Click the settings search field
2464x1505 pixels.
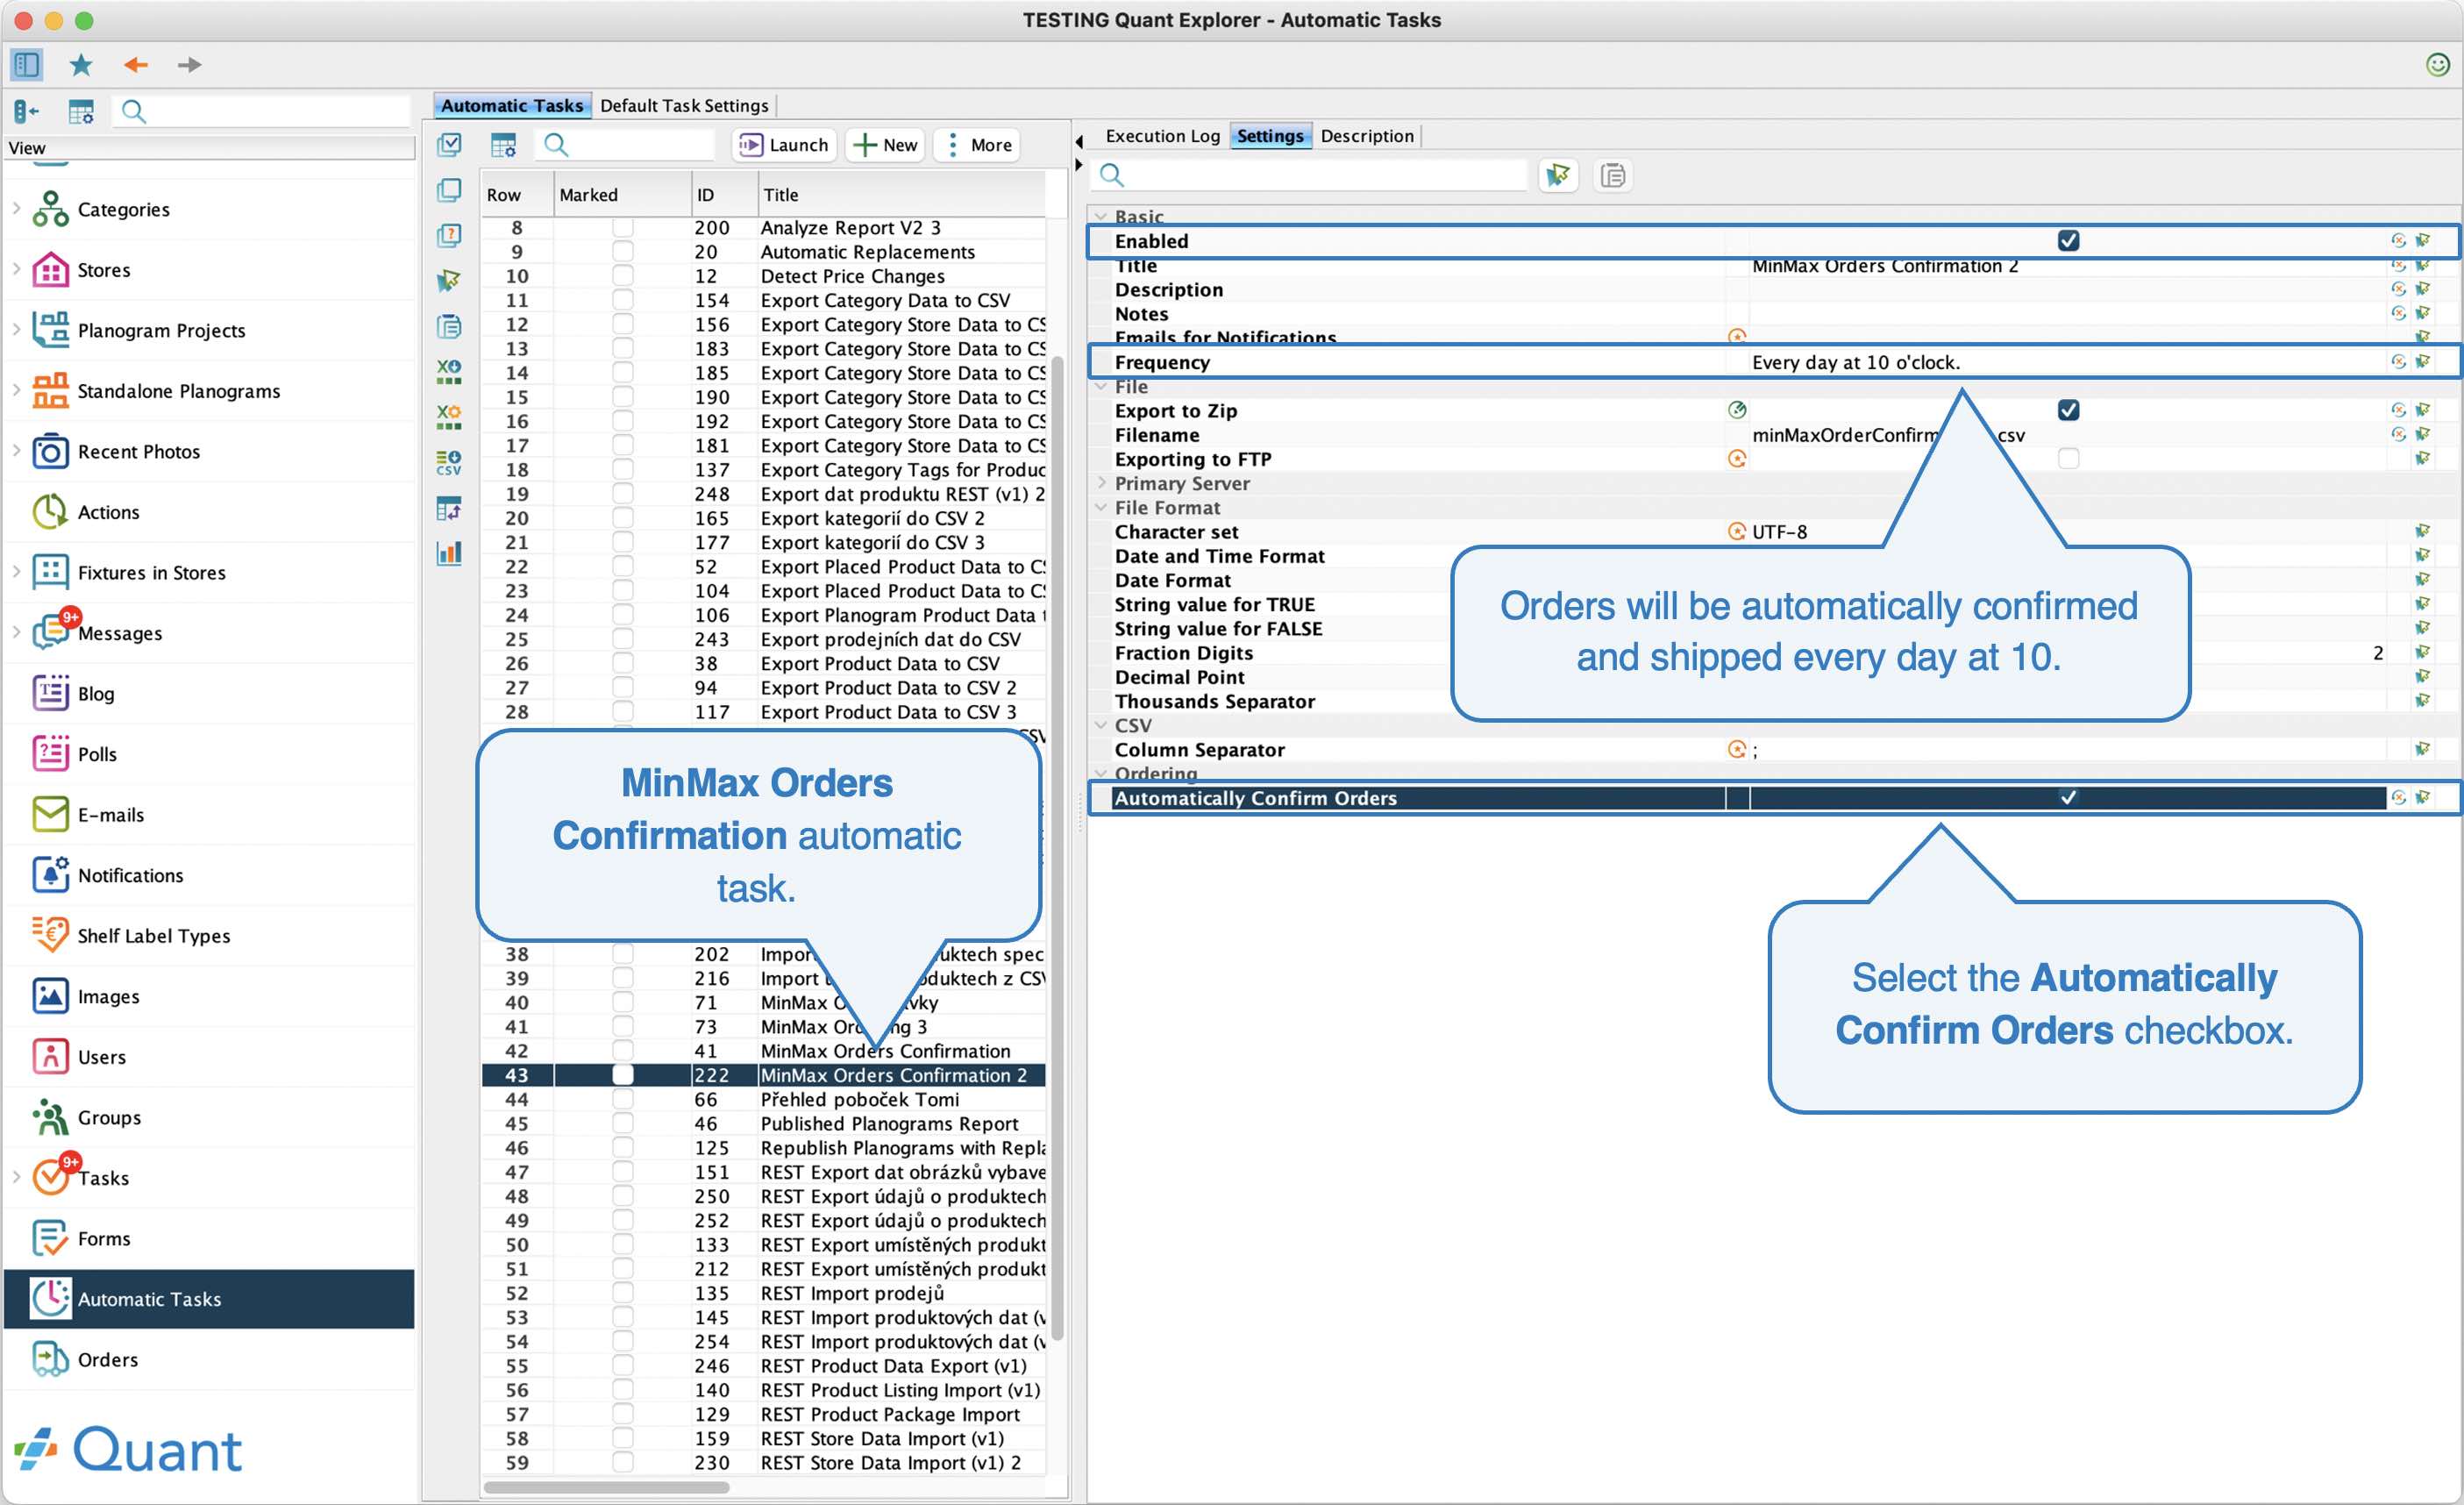point(1309,176)
